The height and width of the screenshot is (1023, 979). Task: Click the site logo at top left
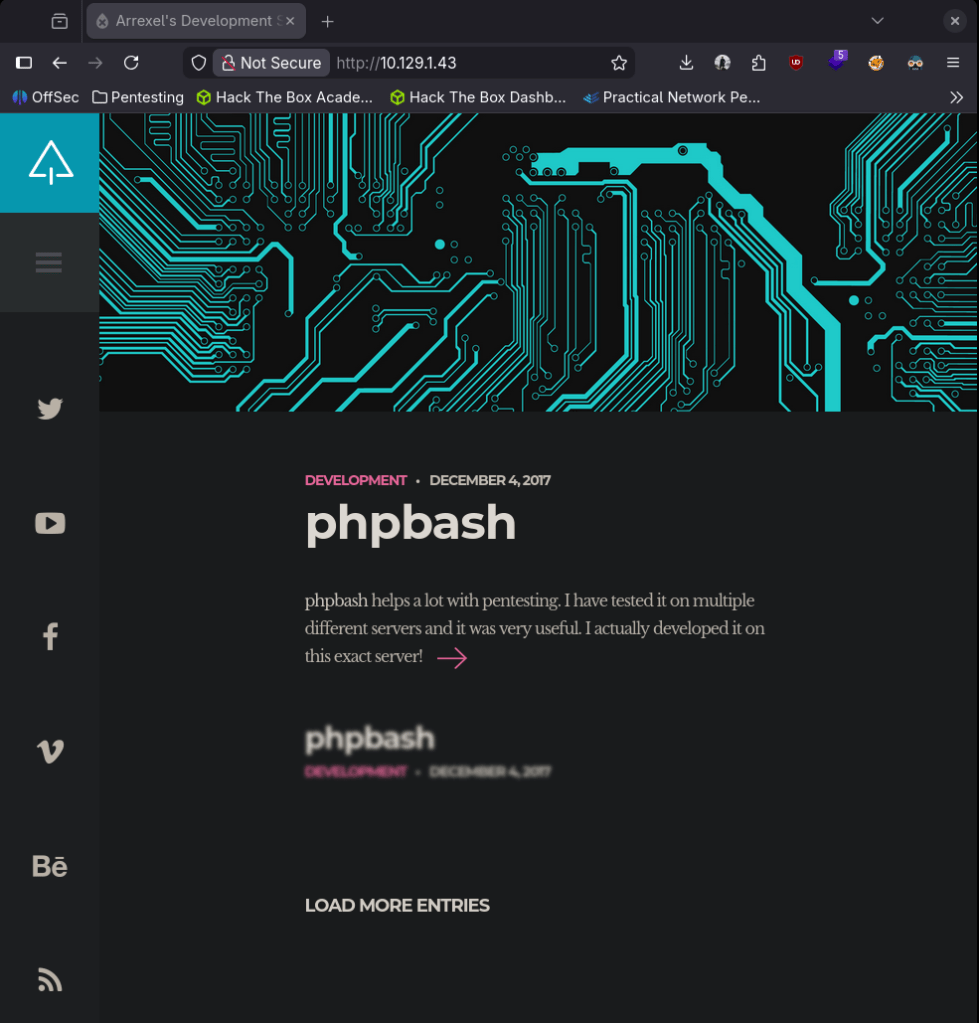click(50, 163)
